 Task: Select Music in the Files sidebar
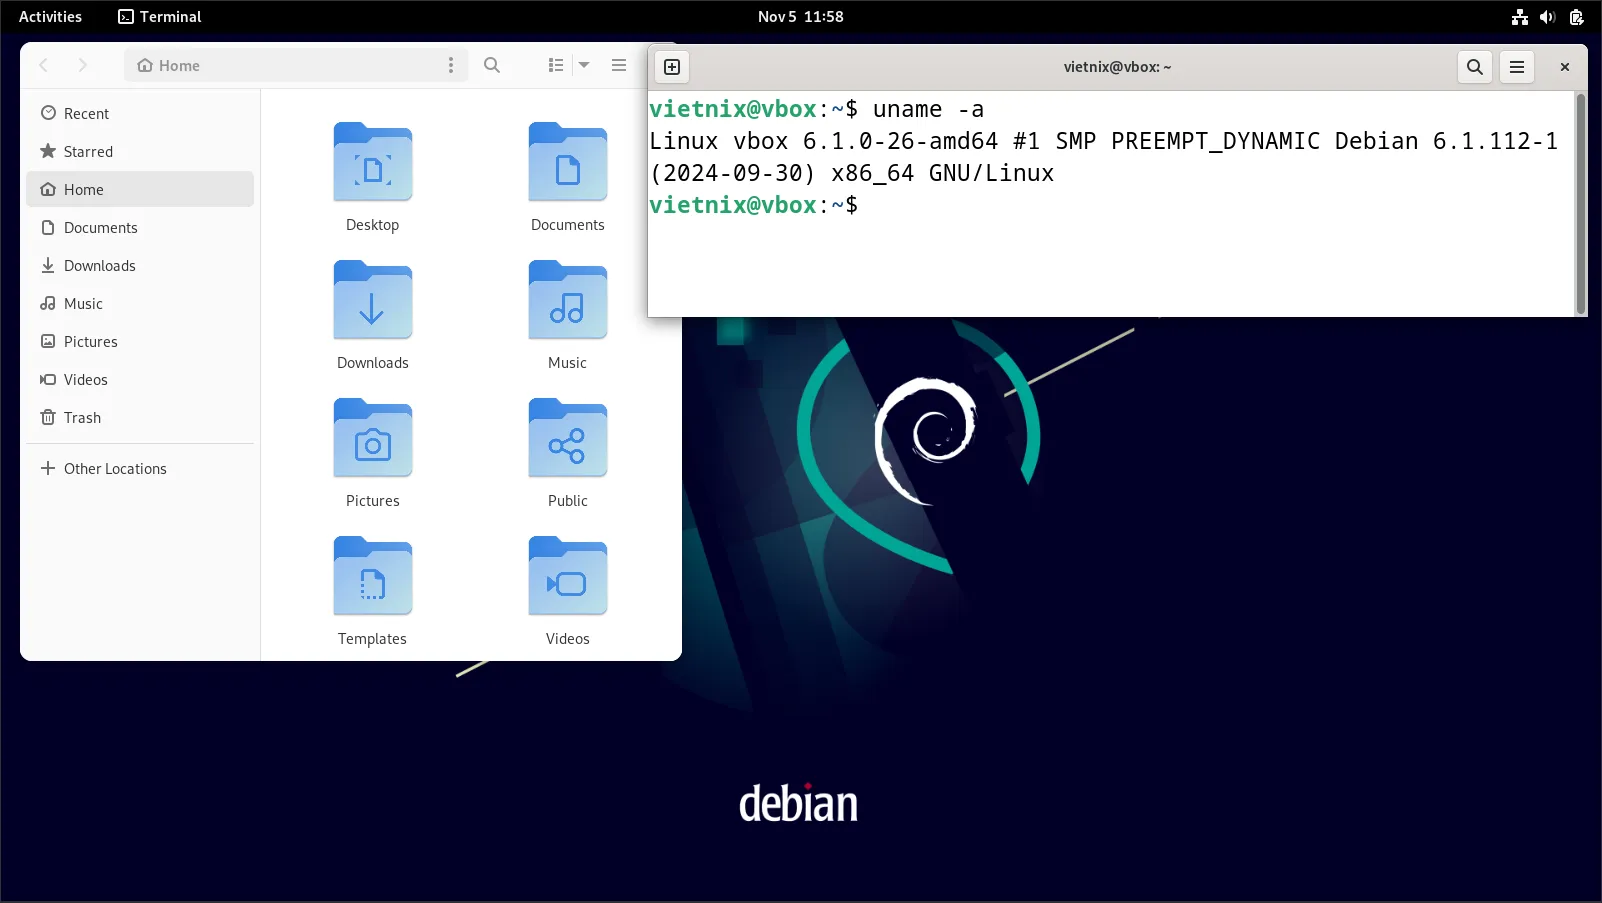coord(140,303)
